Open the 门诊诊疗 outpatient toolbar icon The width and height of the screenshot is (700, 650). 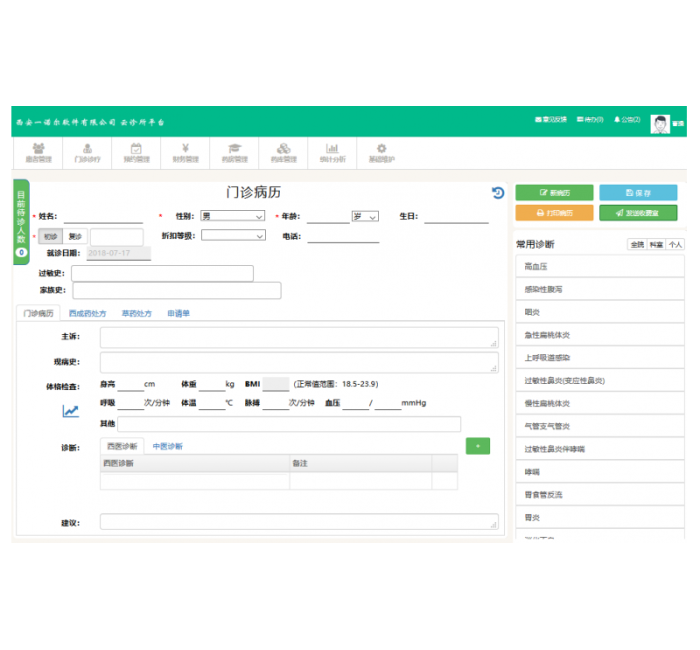click(x=88, y=152)
